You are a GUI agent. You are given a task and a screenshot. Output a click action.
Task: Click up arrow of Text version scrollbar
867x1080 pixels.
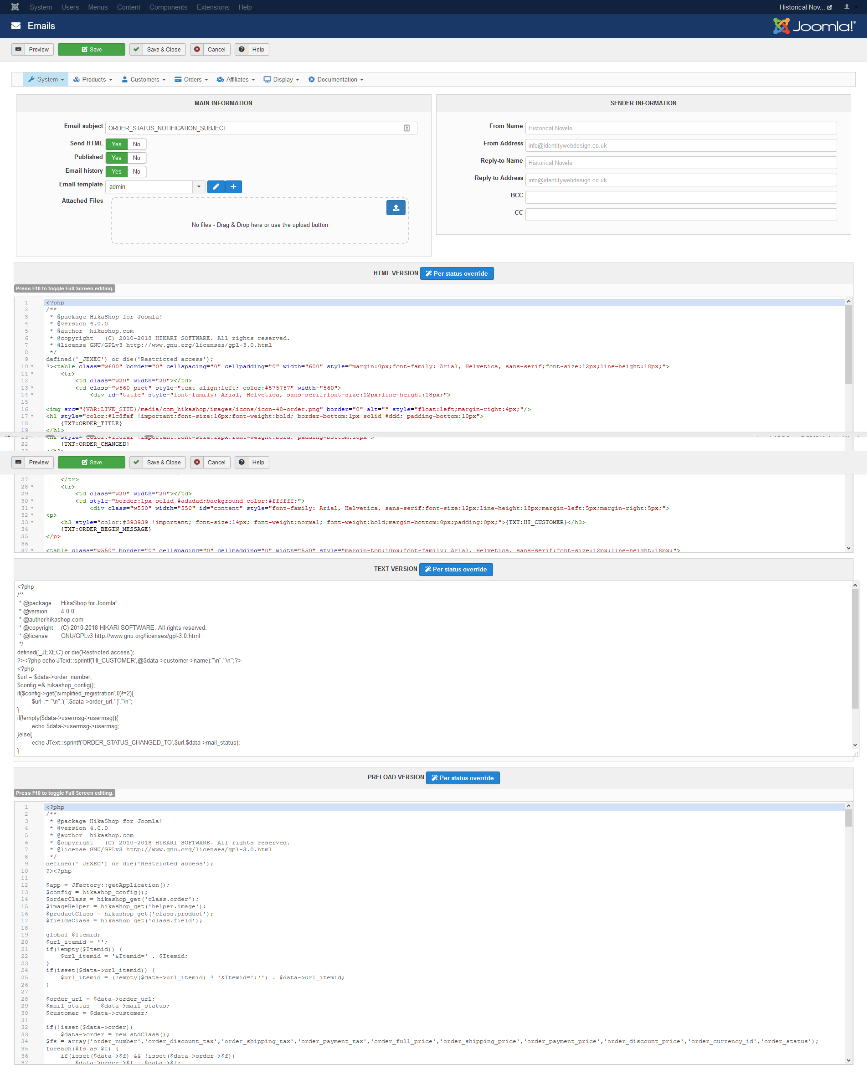pos(855,586)
